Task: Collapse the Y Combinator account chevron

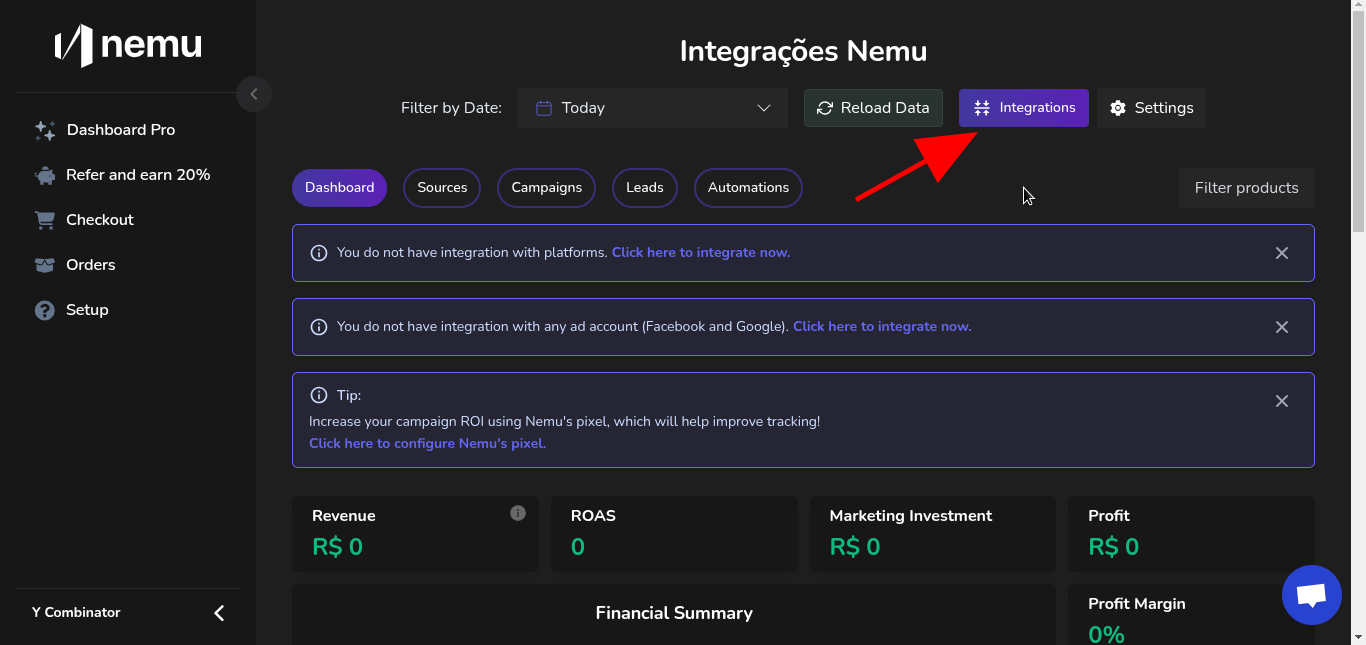Action: pos(219,613)
